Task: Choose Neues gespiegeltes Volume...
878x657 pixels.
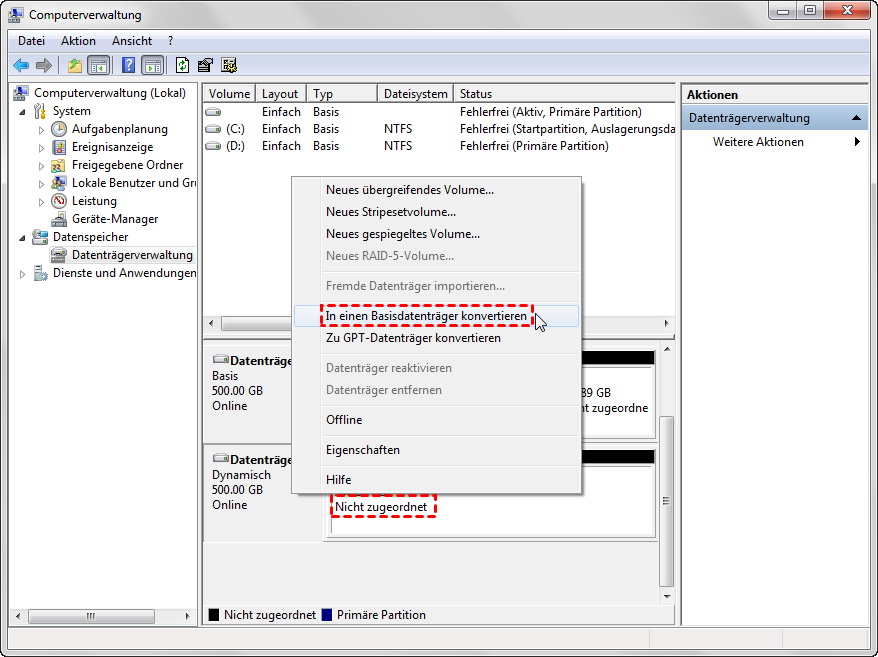Action: [x=436, y=234]
